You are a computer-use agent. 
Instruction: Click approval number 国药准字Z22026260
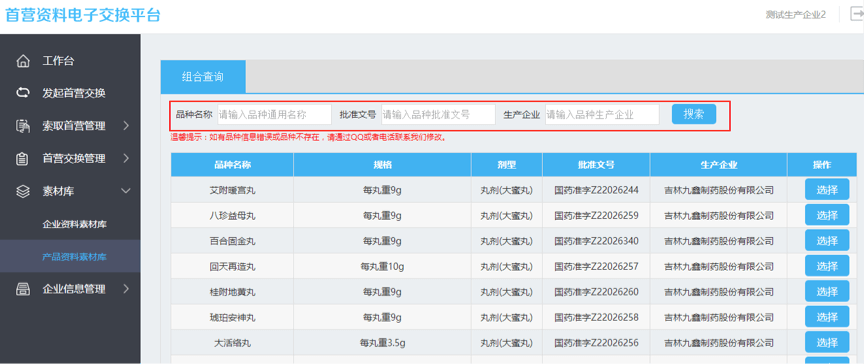click(596, 292)
